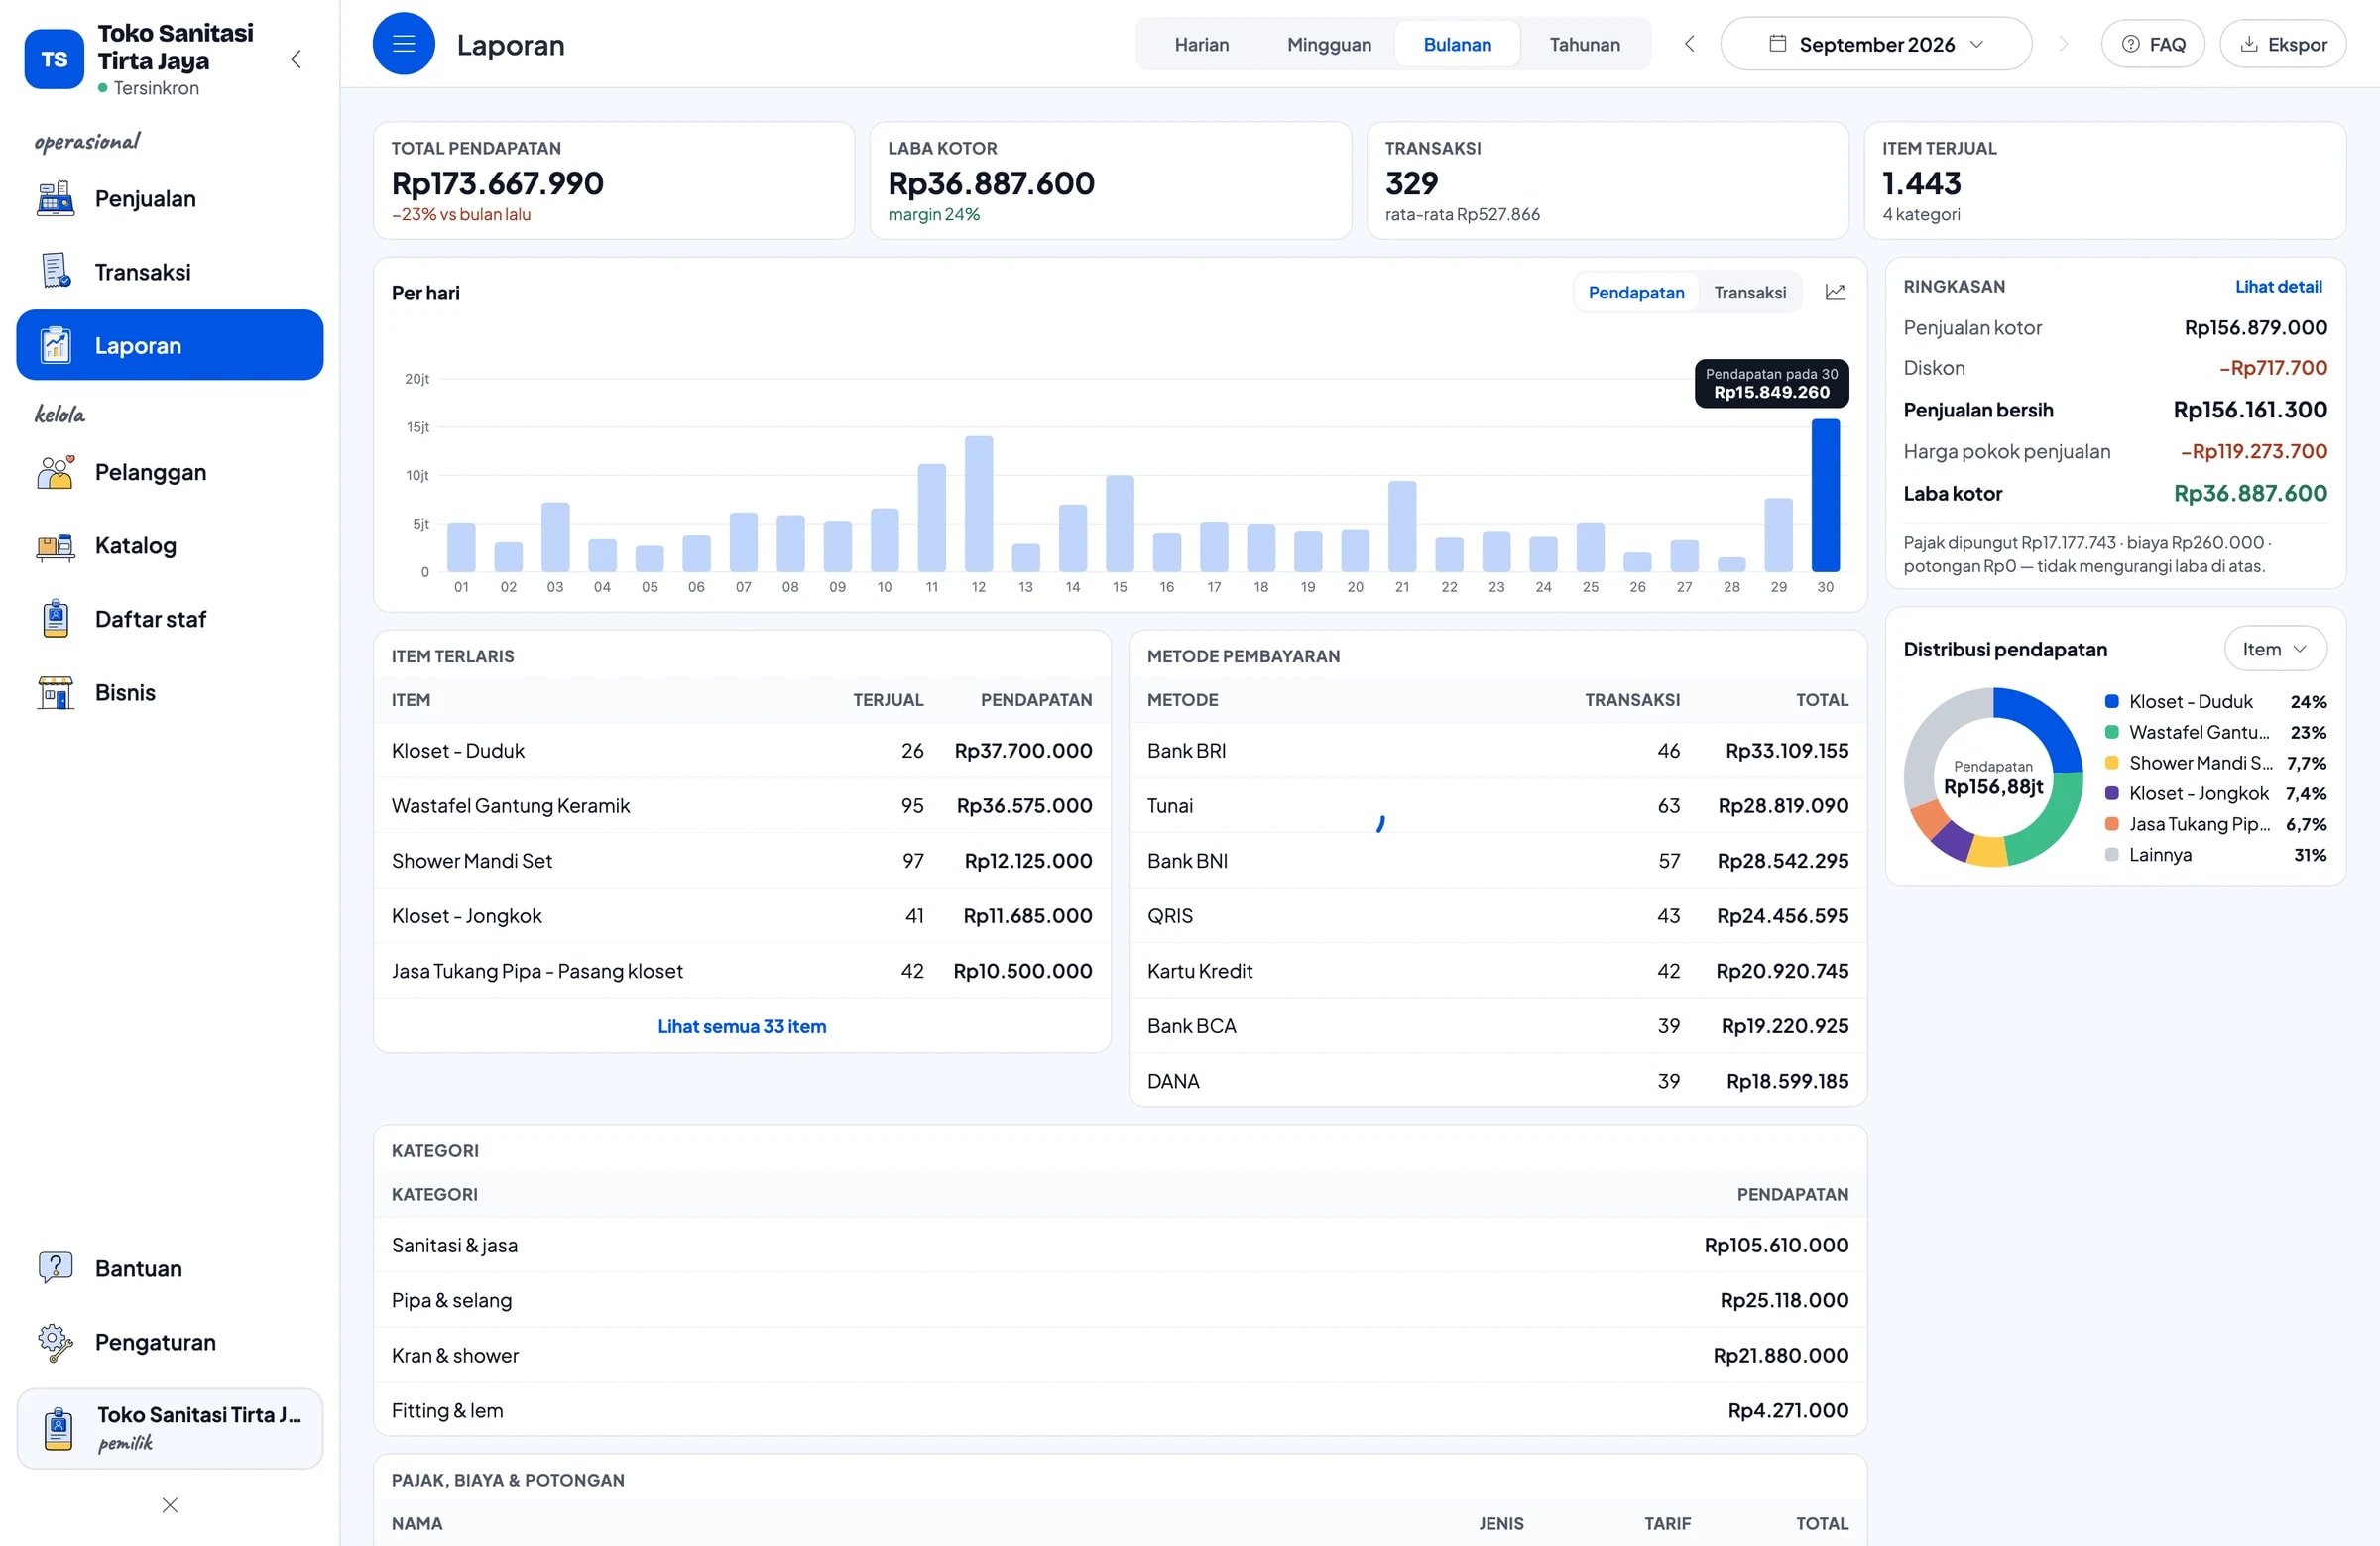Open the Bantuan help page

(x=170, y=1268)
